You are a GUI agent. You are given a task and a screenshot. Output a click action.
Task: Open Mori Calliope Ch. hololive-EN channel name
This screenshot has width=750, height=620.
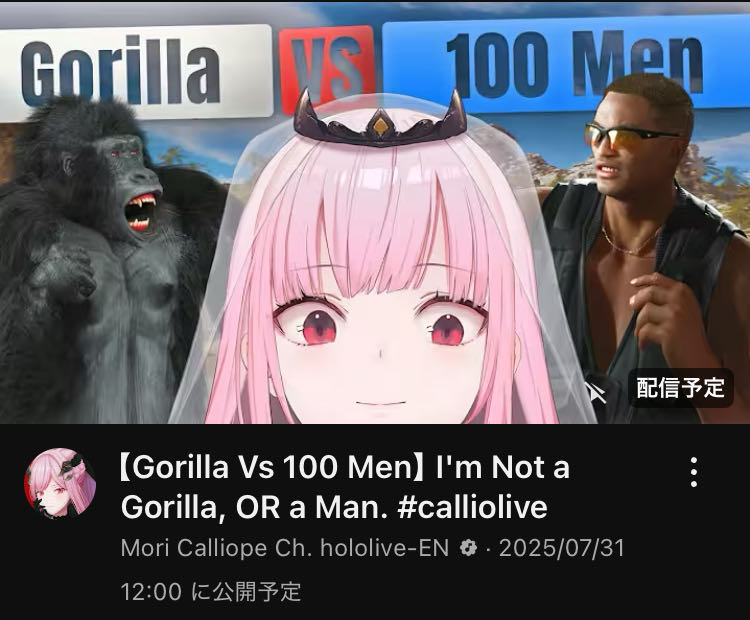click(x=285, y=548)
